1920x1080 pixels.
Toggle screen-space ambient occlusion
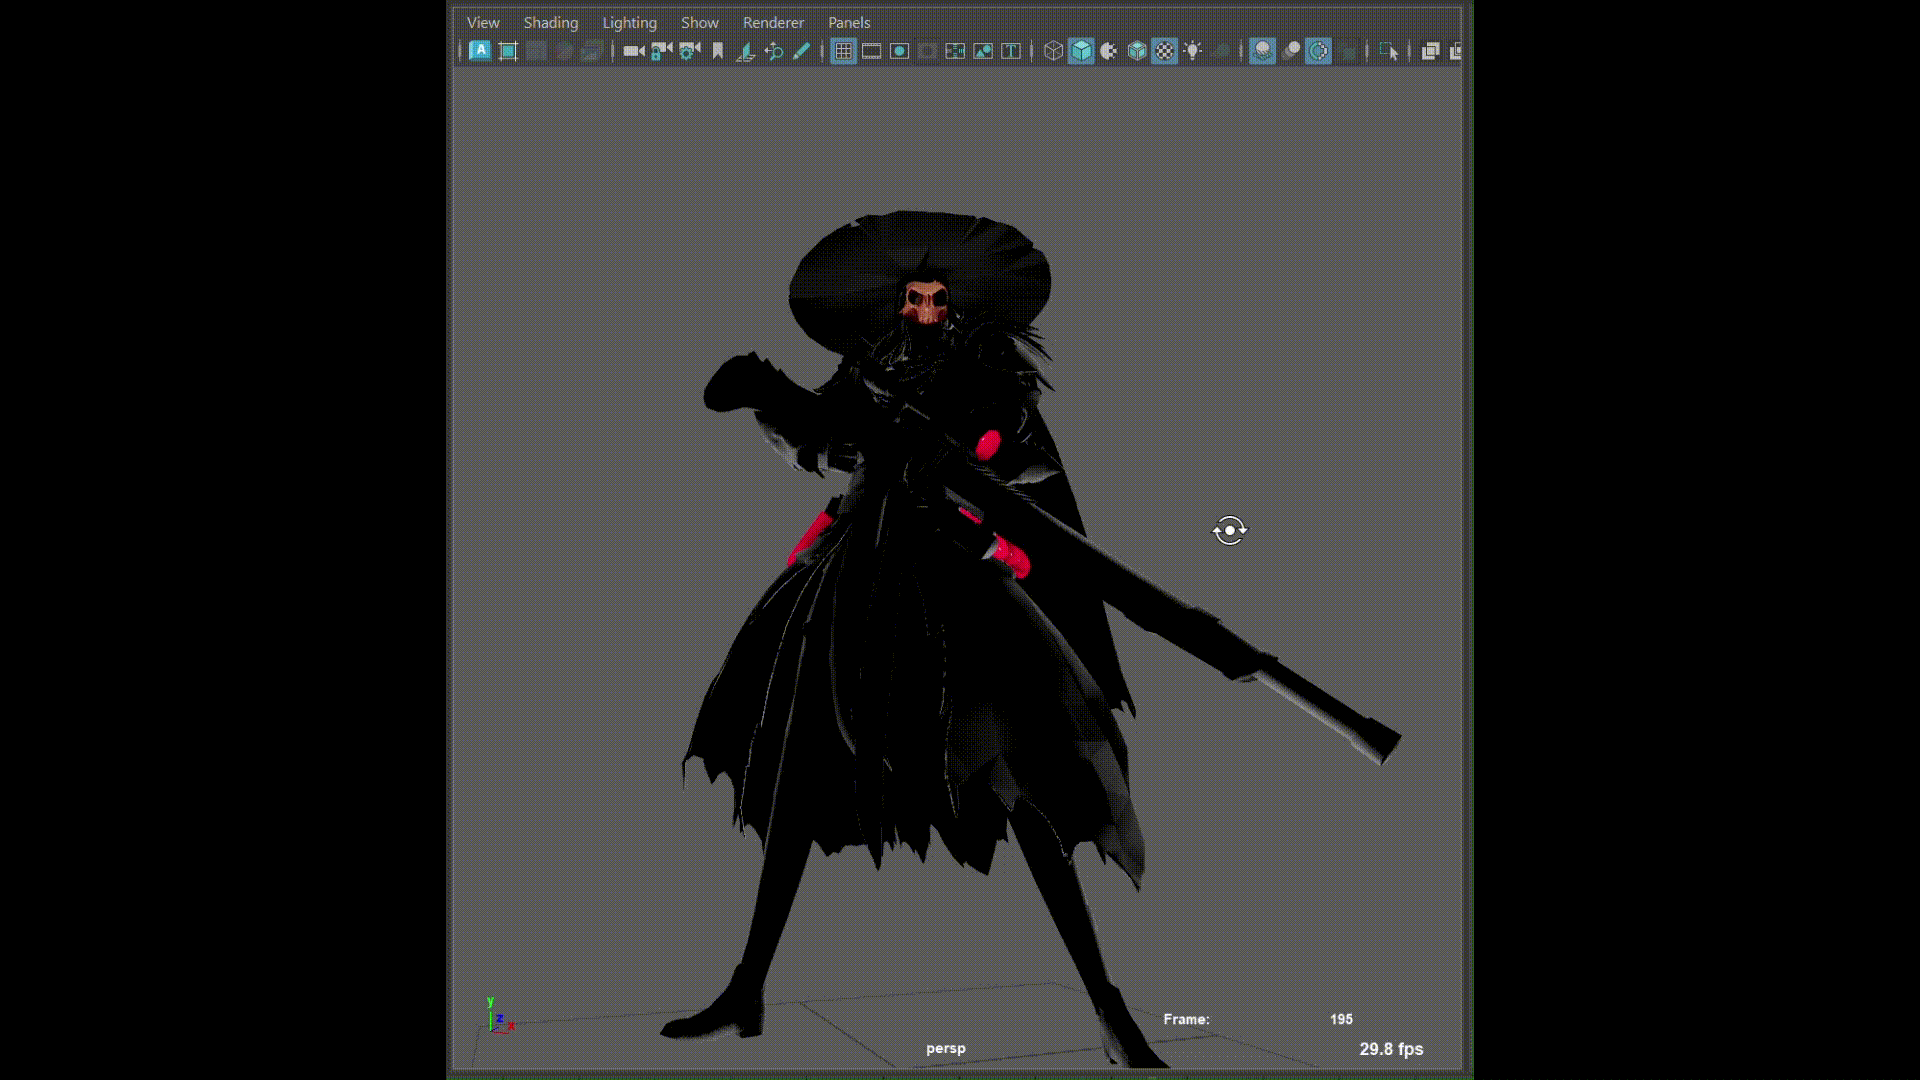1263,51
